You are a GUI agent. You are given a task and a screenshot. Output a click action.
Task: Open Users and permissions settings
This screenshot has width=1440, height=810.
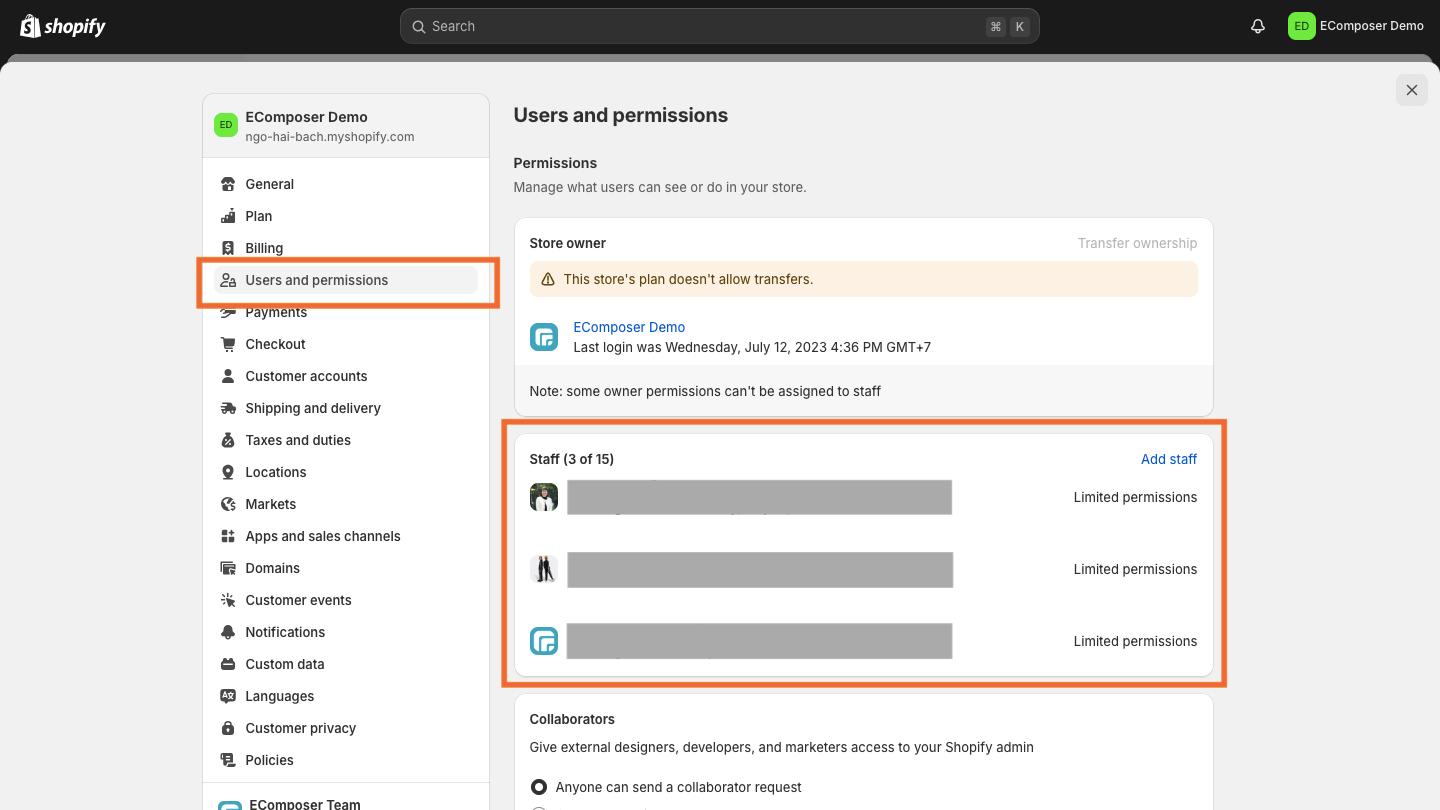[346, 280]
